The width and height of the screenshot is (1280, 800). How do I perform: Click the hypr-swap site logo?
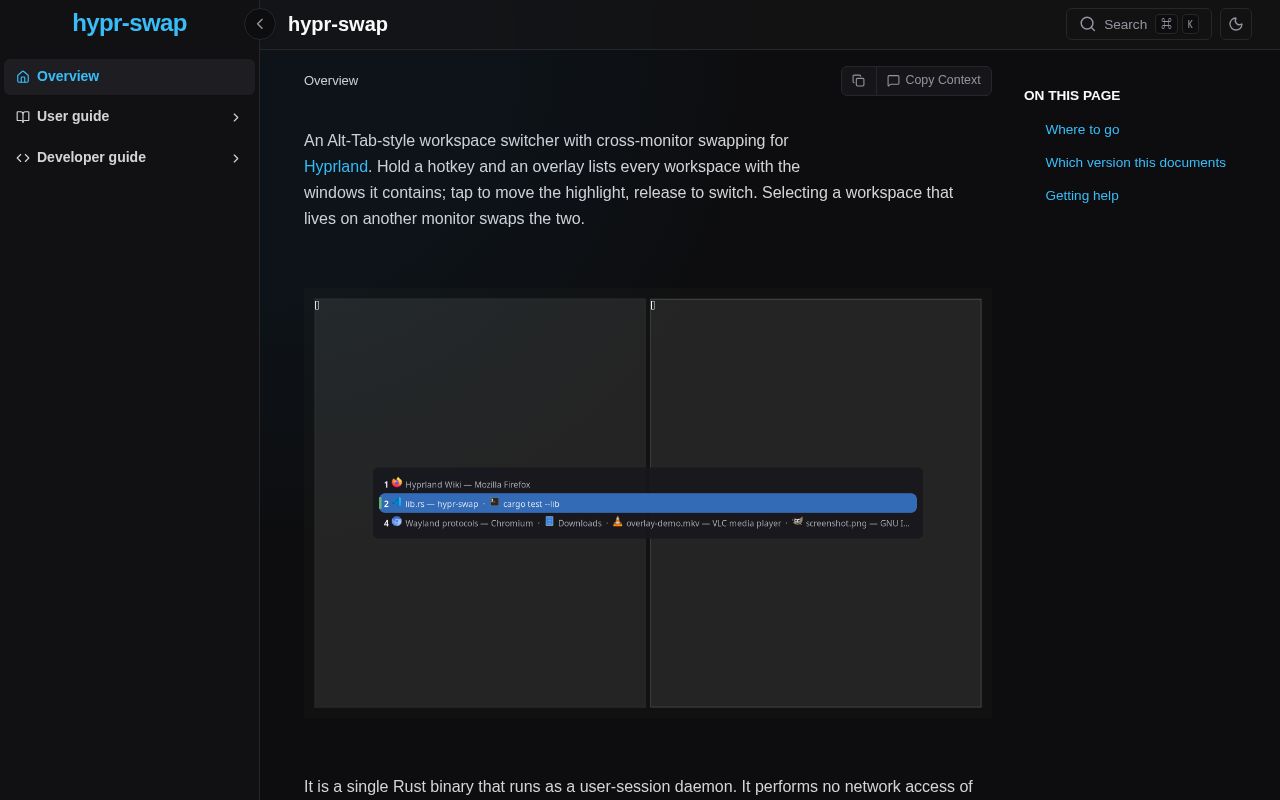[x=129, y=23]
